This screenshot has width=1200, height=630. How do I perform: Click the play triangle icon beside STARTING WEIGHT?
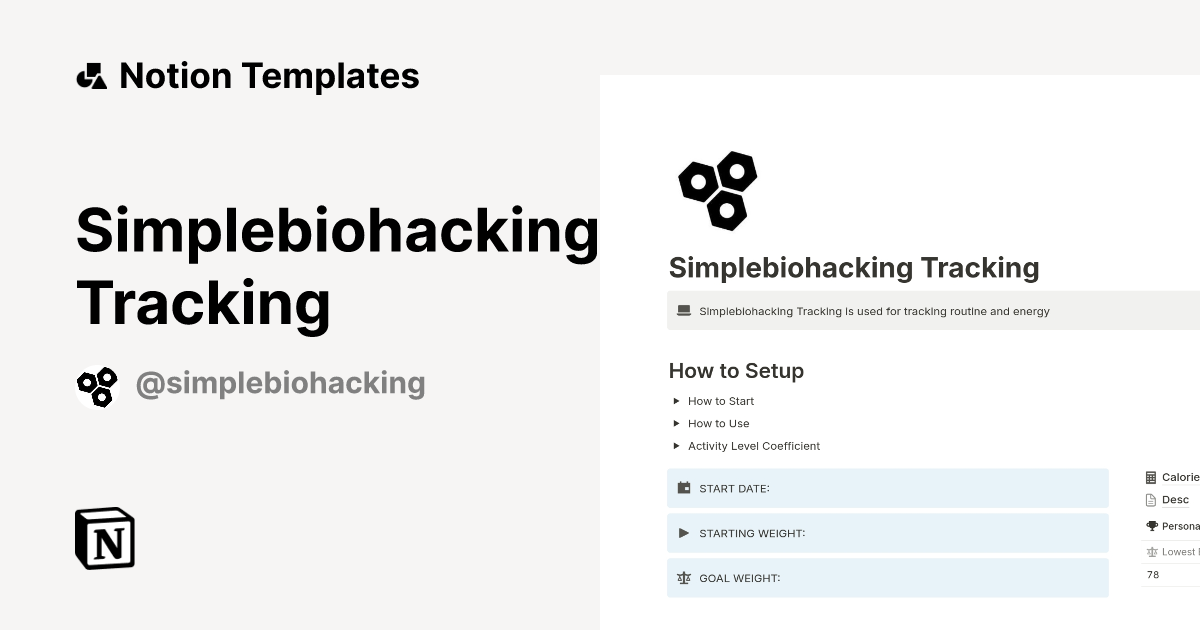point(685,533)
